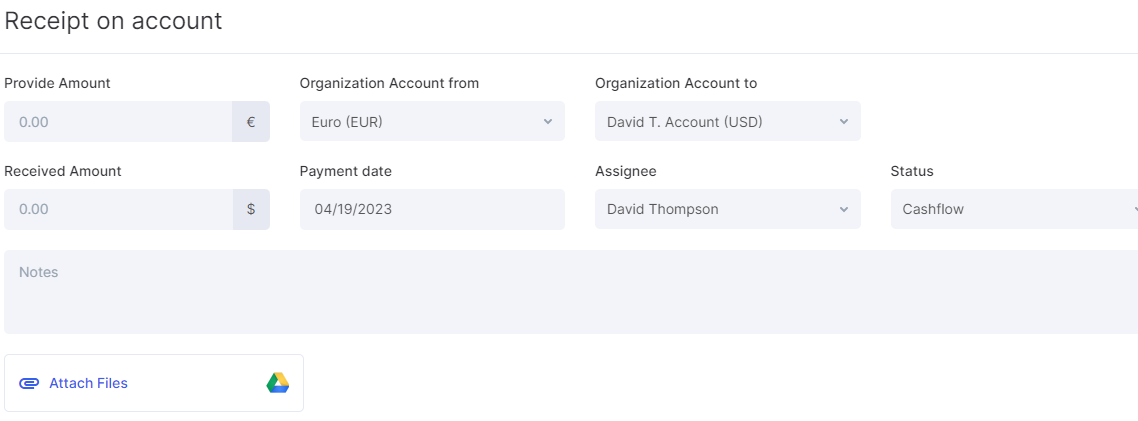
Task: Click the chevron beside David T. Account (USD)
Action: click(x=843, y=122)
